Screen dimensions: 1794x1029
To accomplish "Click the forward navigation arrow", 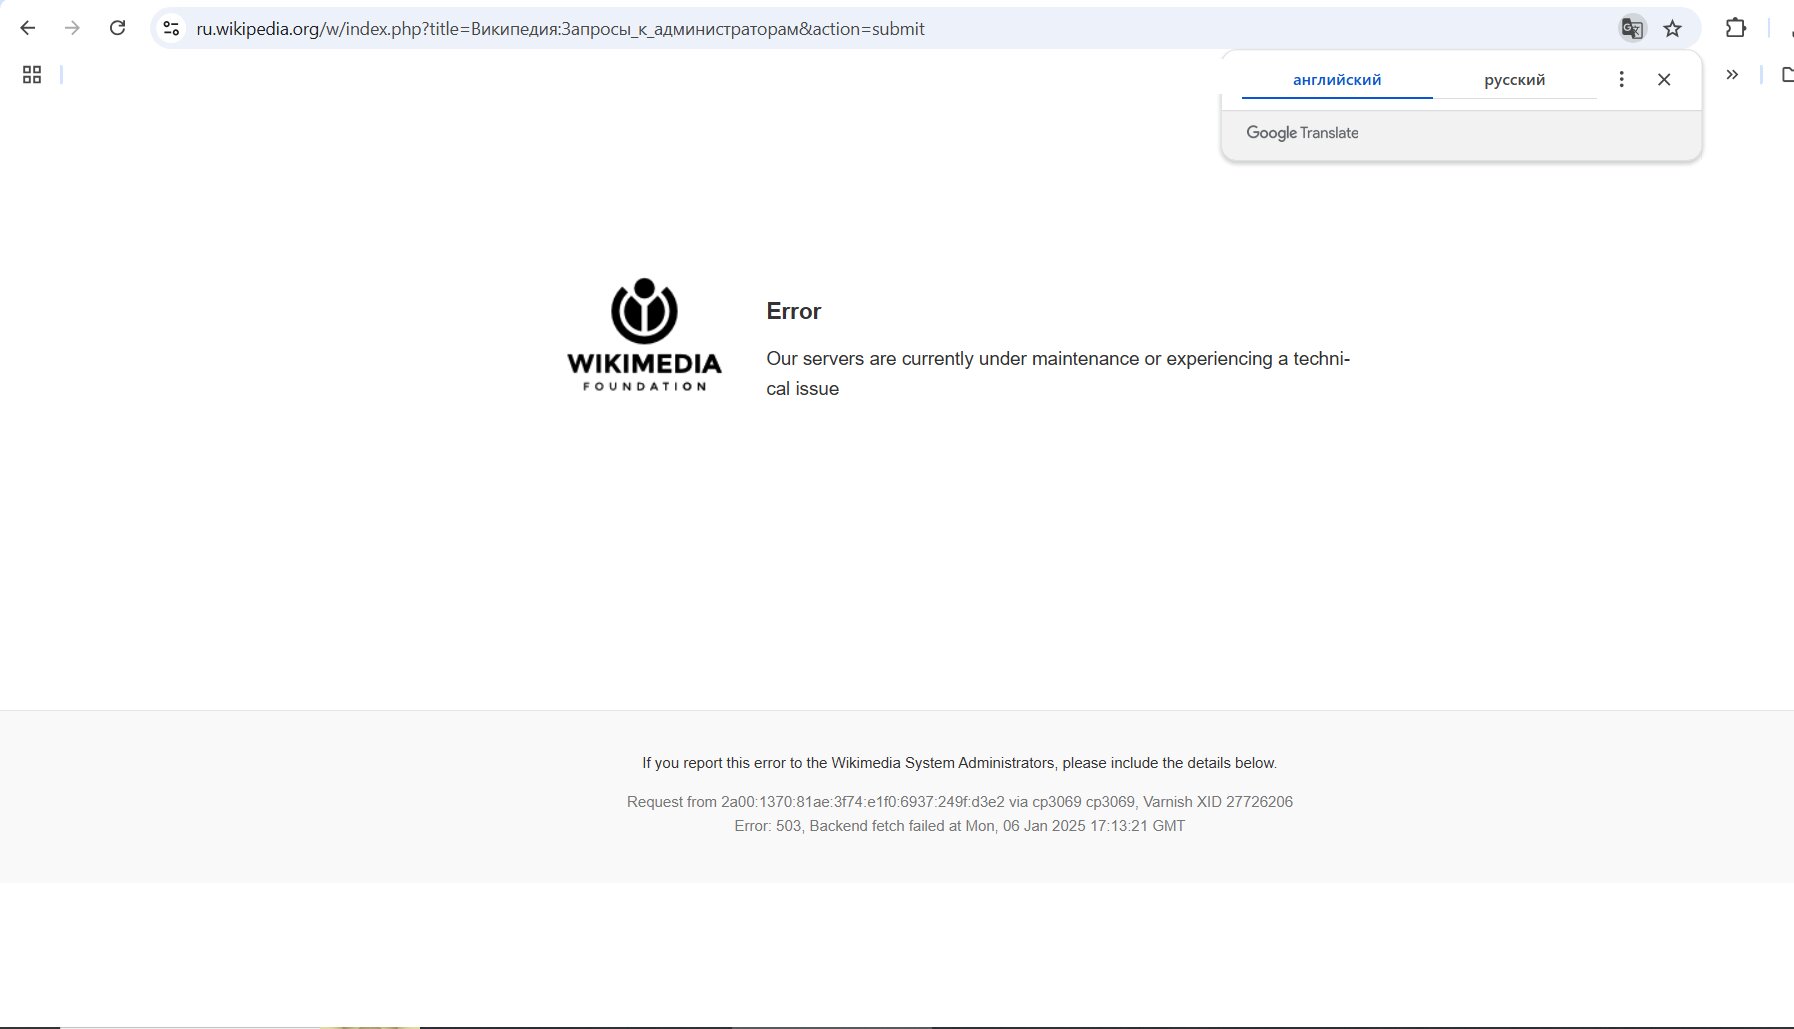I will (x=72, y=28).
